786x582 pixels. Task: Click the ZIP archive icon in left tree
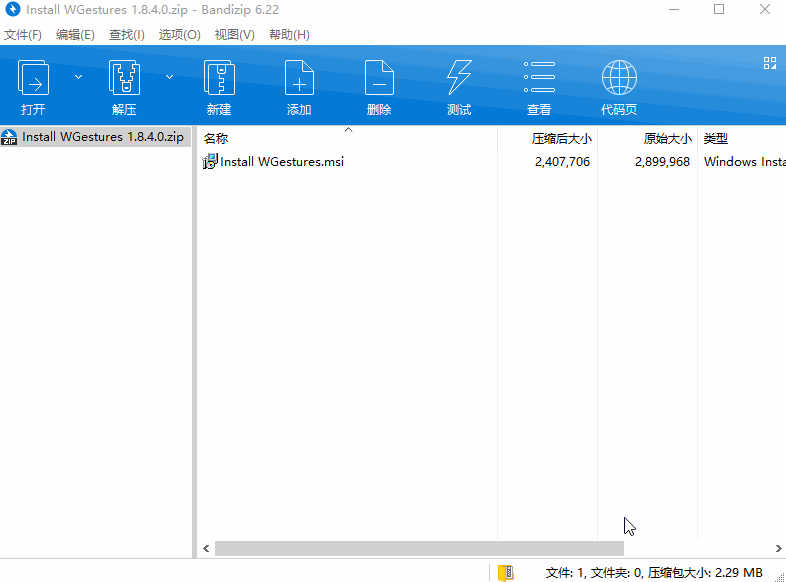(x=9, y=137)
